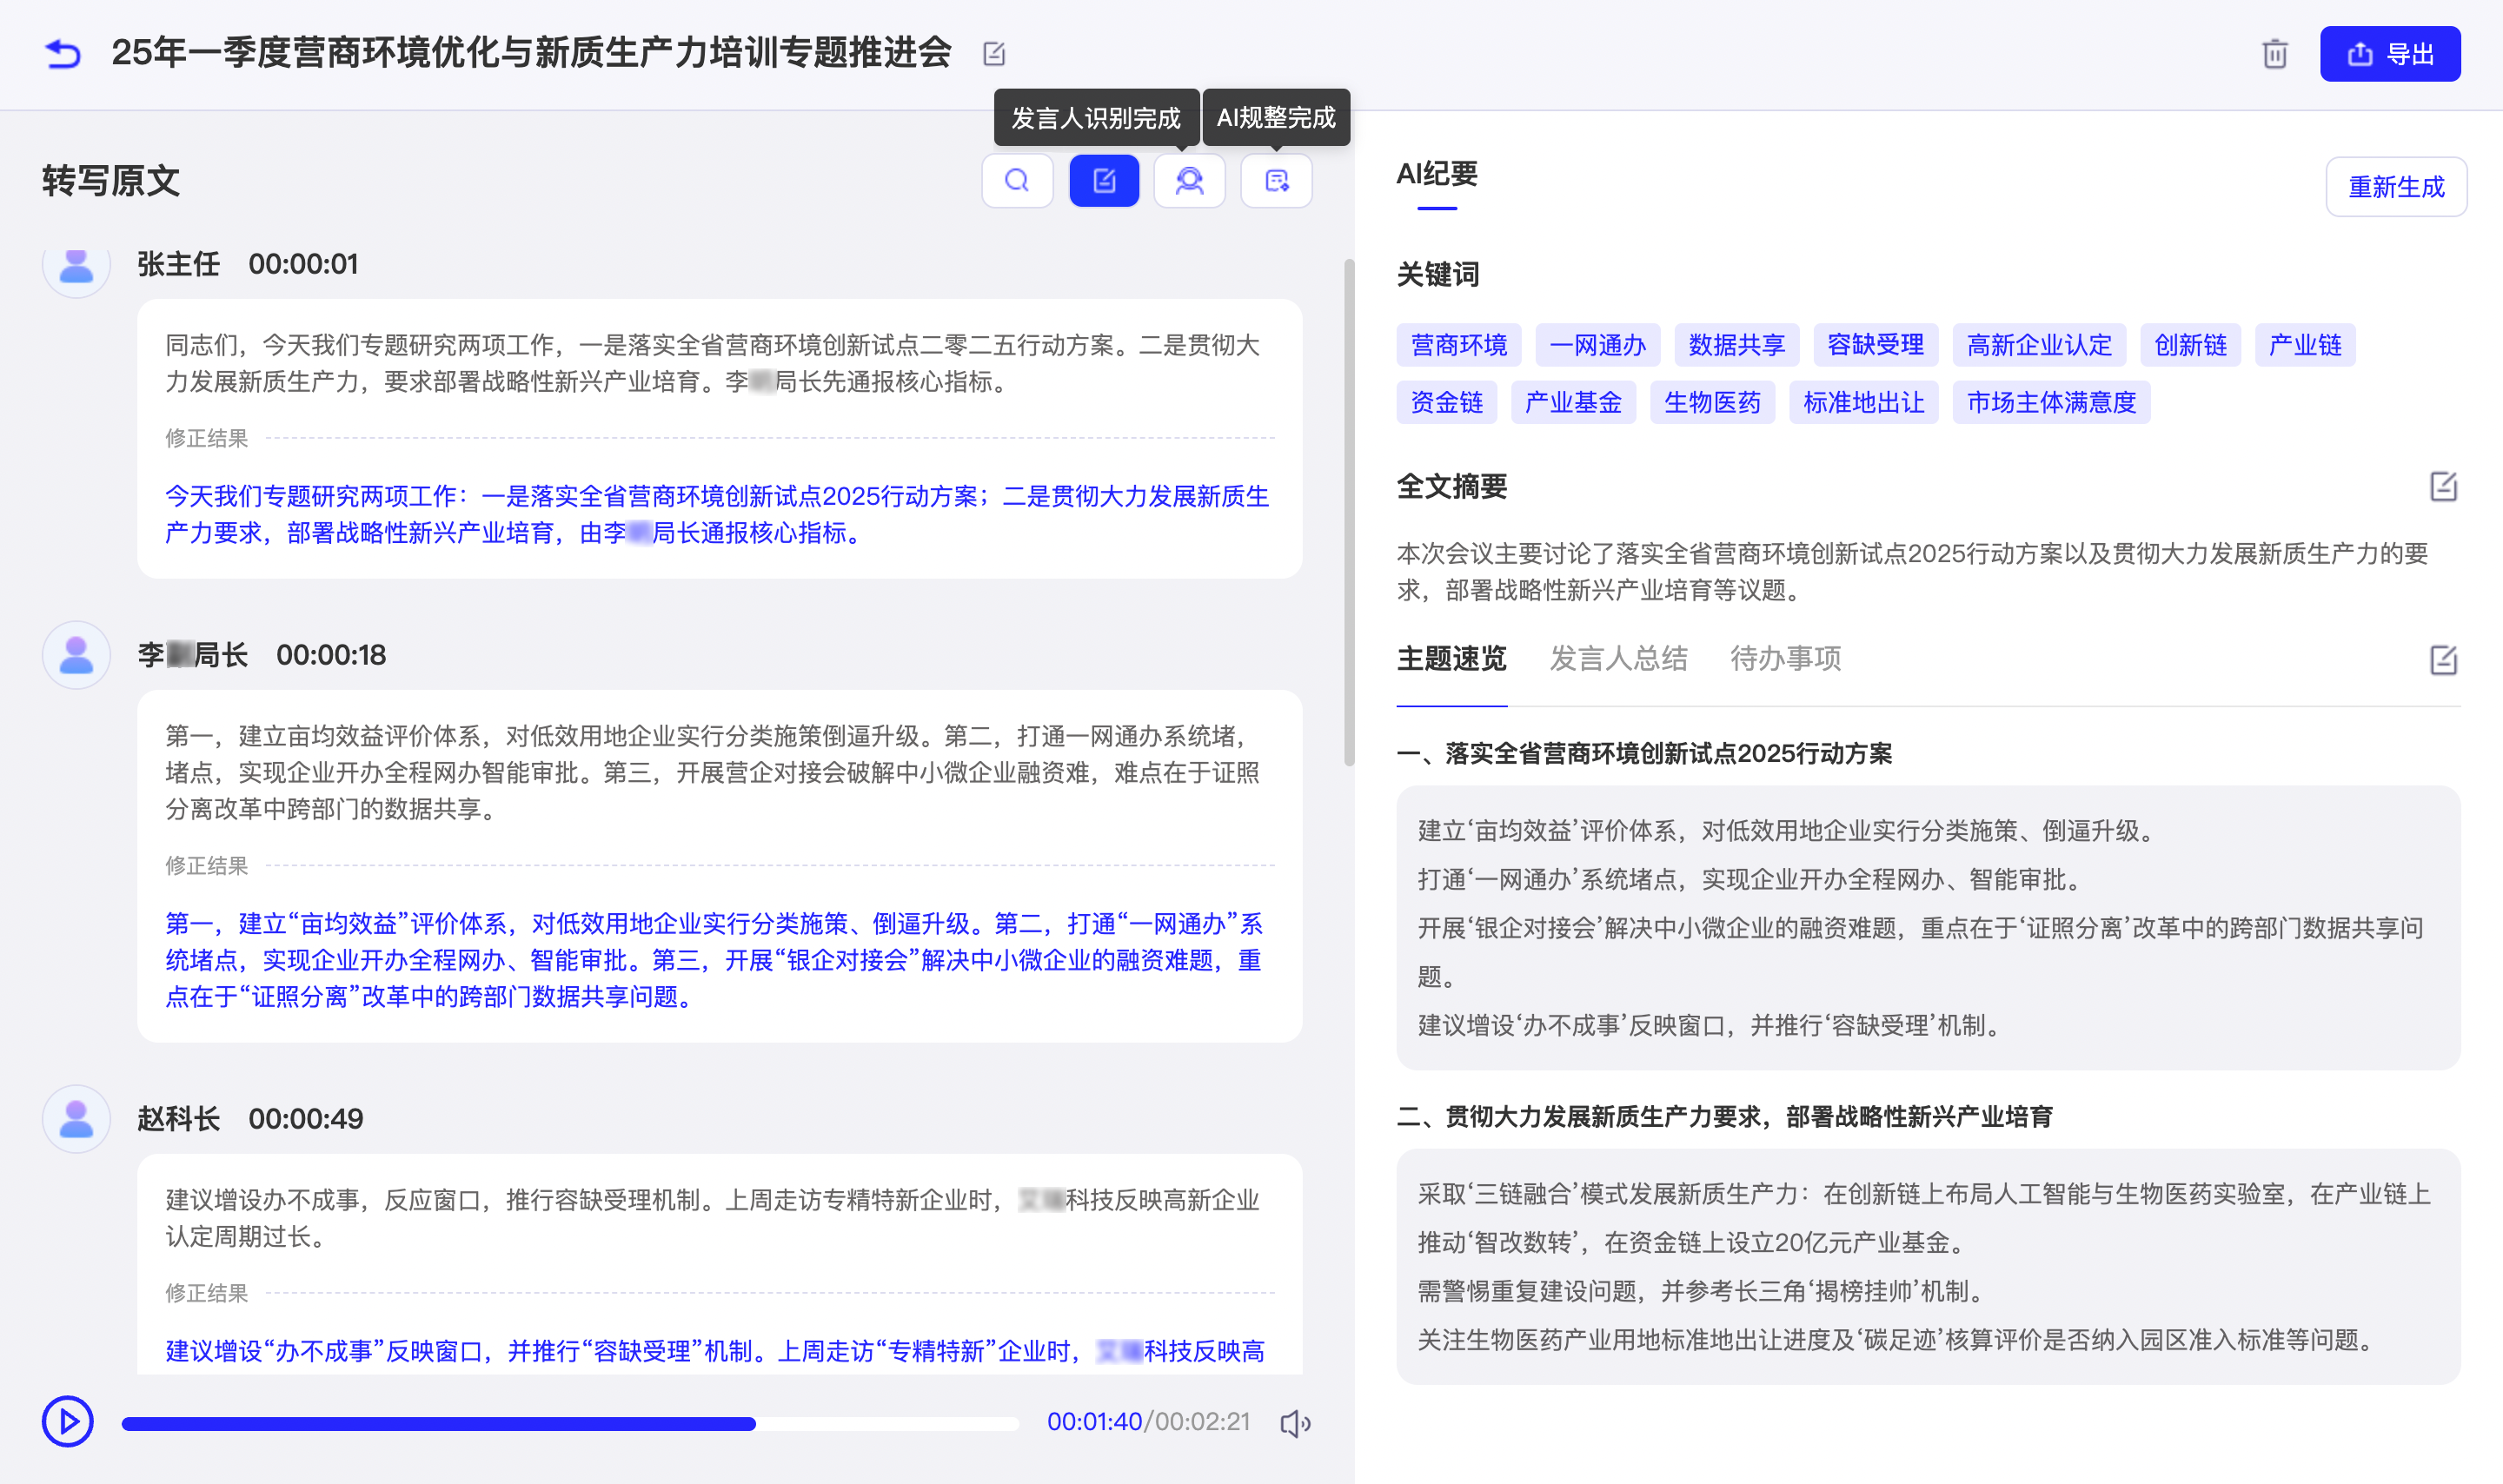
Task: Click the 导出 export button
Action: [x=2389, y=54]
